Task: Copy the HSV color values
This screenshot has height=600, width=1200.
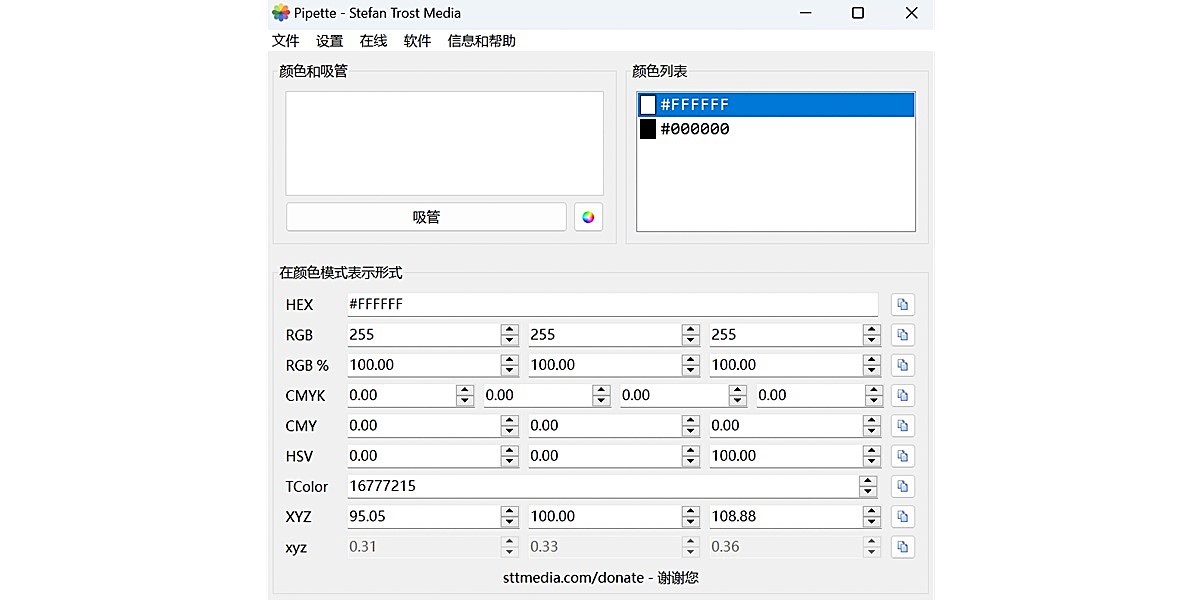Action: pos(903,455)
